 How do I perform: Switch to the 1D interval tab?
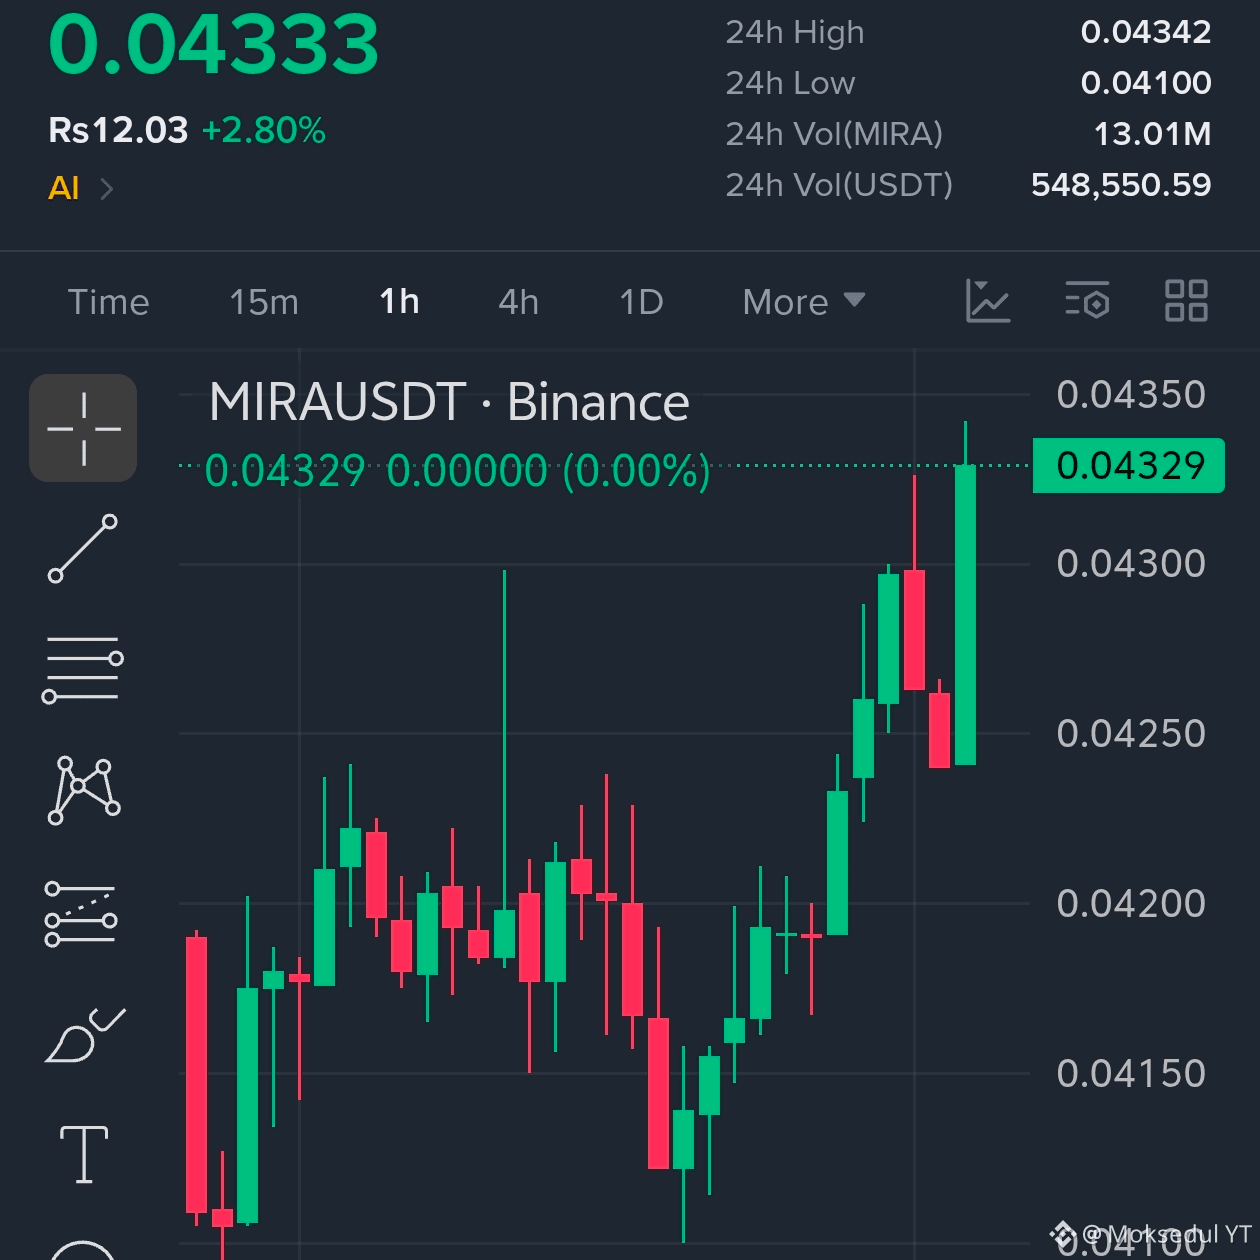[x=641, y=302]
